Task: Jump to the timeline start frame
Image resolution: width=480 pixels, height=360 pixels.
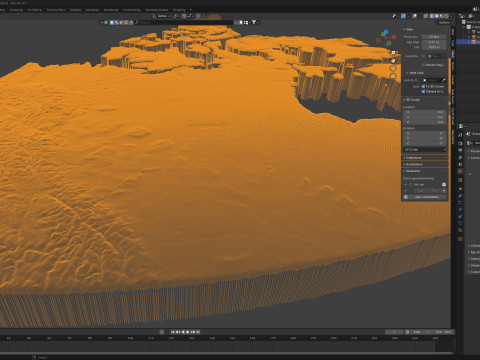Action: pyautogui.click(x=173, y=332)
